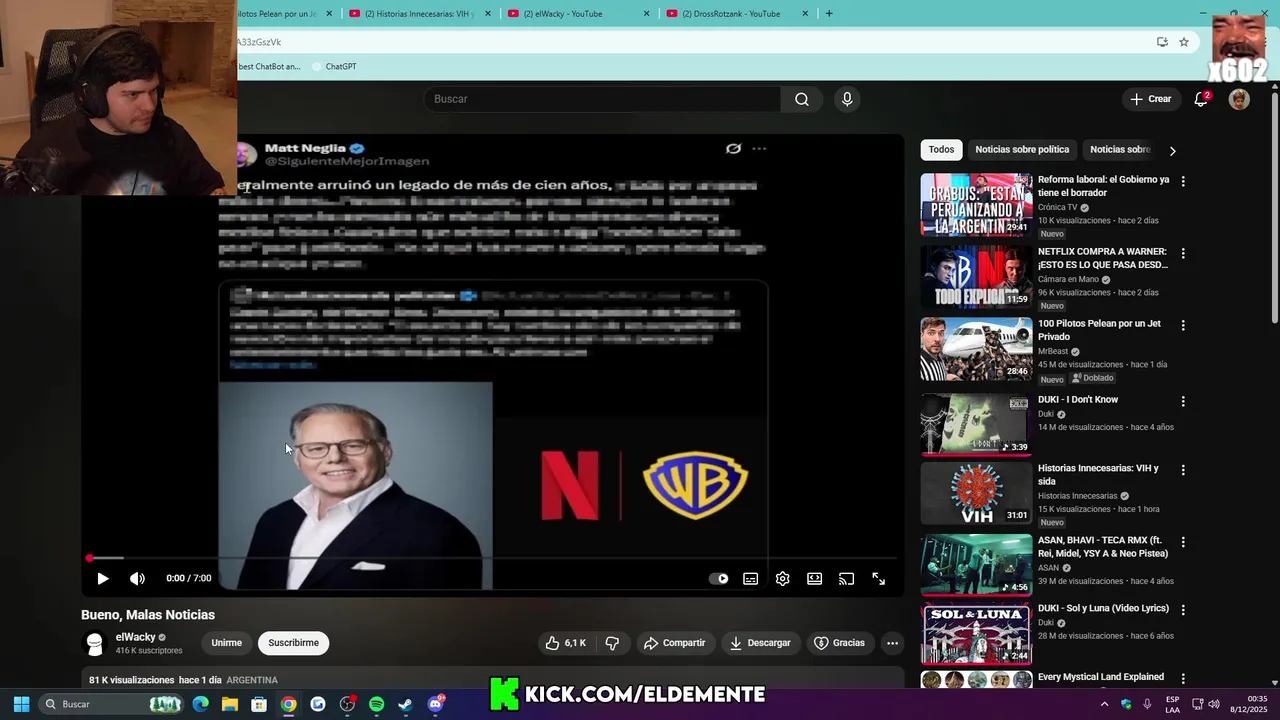Open Discord from the taskbar
This screenshot has width=1280, height=720.
[x=435, y=704]
